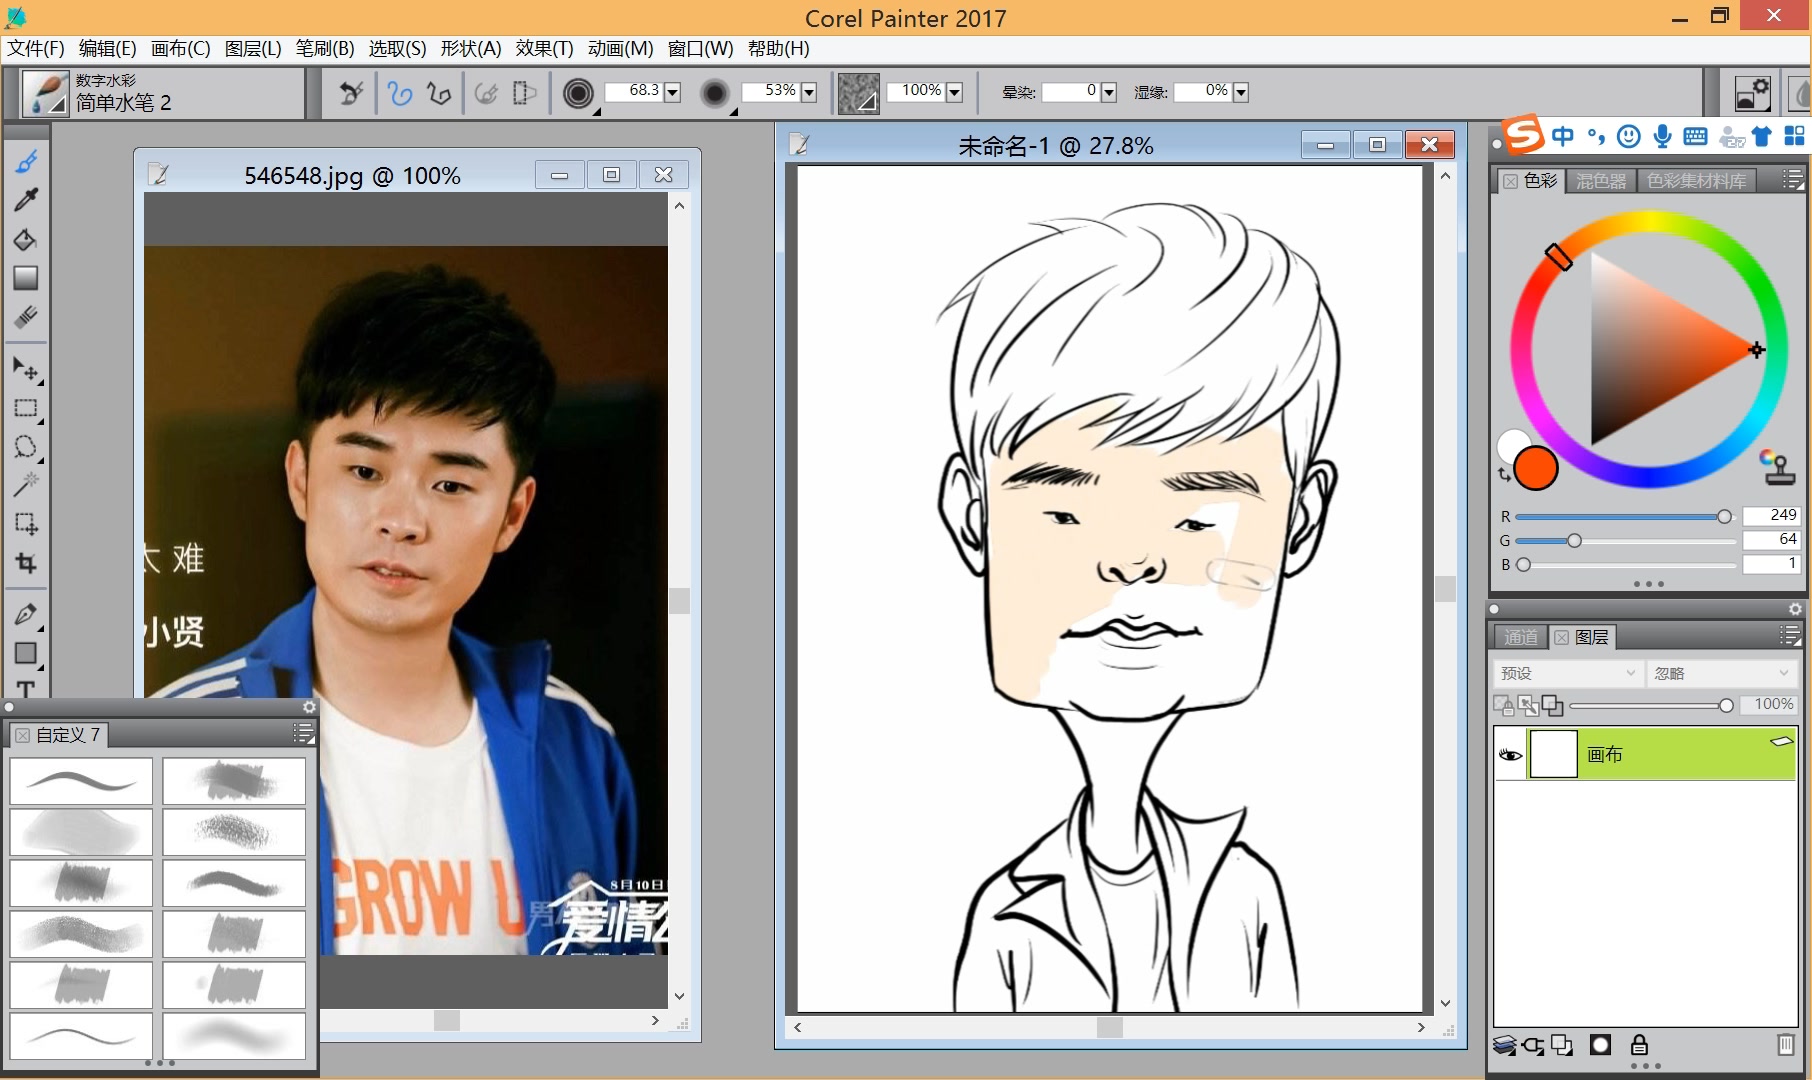Open the 笔刷(B) menu
Image resolution: width=1812 pixels, height=1080 pixels.
click(x=325, y=48)
